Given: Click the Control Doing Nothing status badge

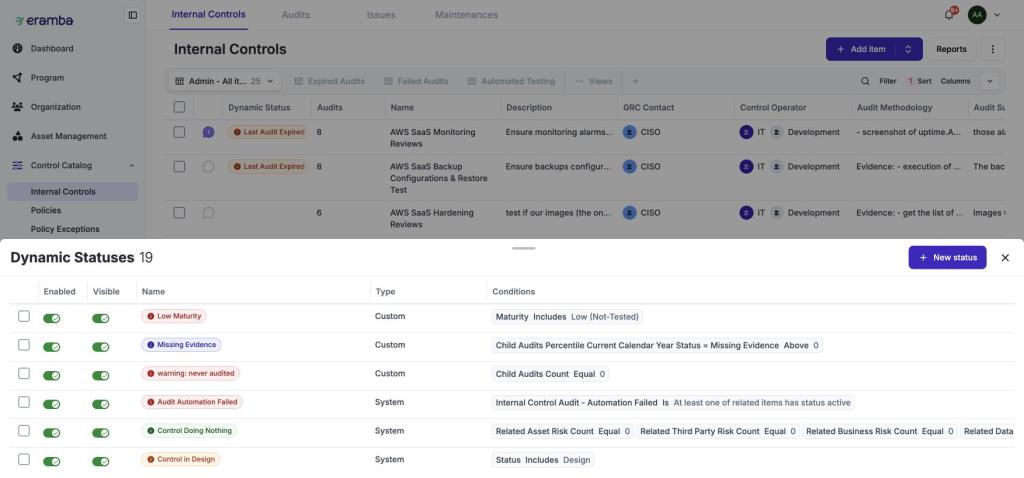Looking at the screenshot, I should click(x=190, y=431).
